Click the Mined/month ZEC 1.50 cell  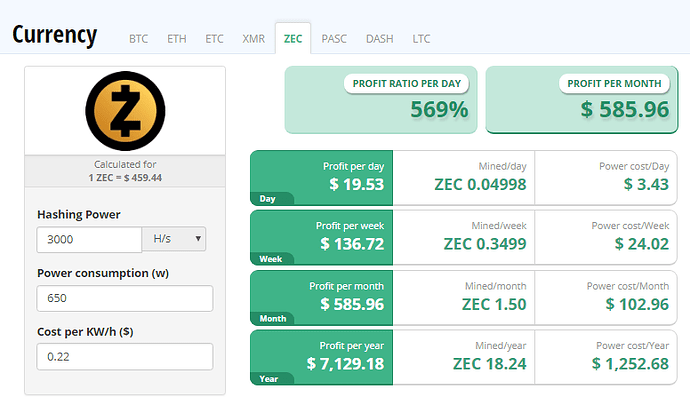coord(464,298)
